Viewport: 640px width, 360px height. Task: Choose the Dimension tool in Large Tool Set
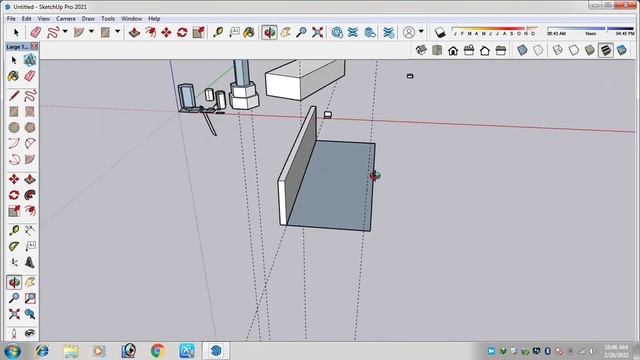click(30, 231)
